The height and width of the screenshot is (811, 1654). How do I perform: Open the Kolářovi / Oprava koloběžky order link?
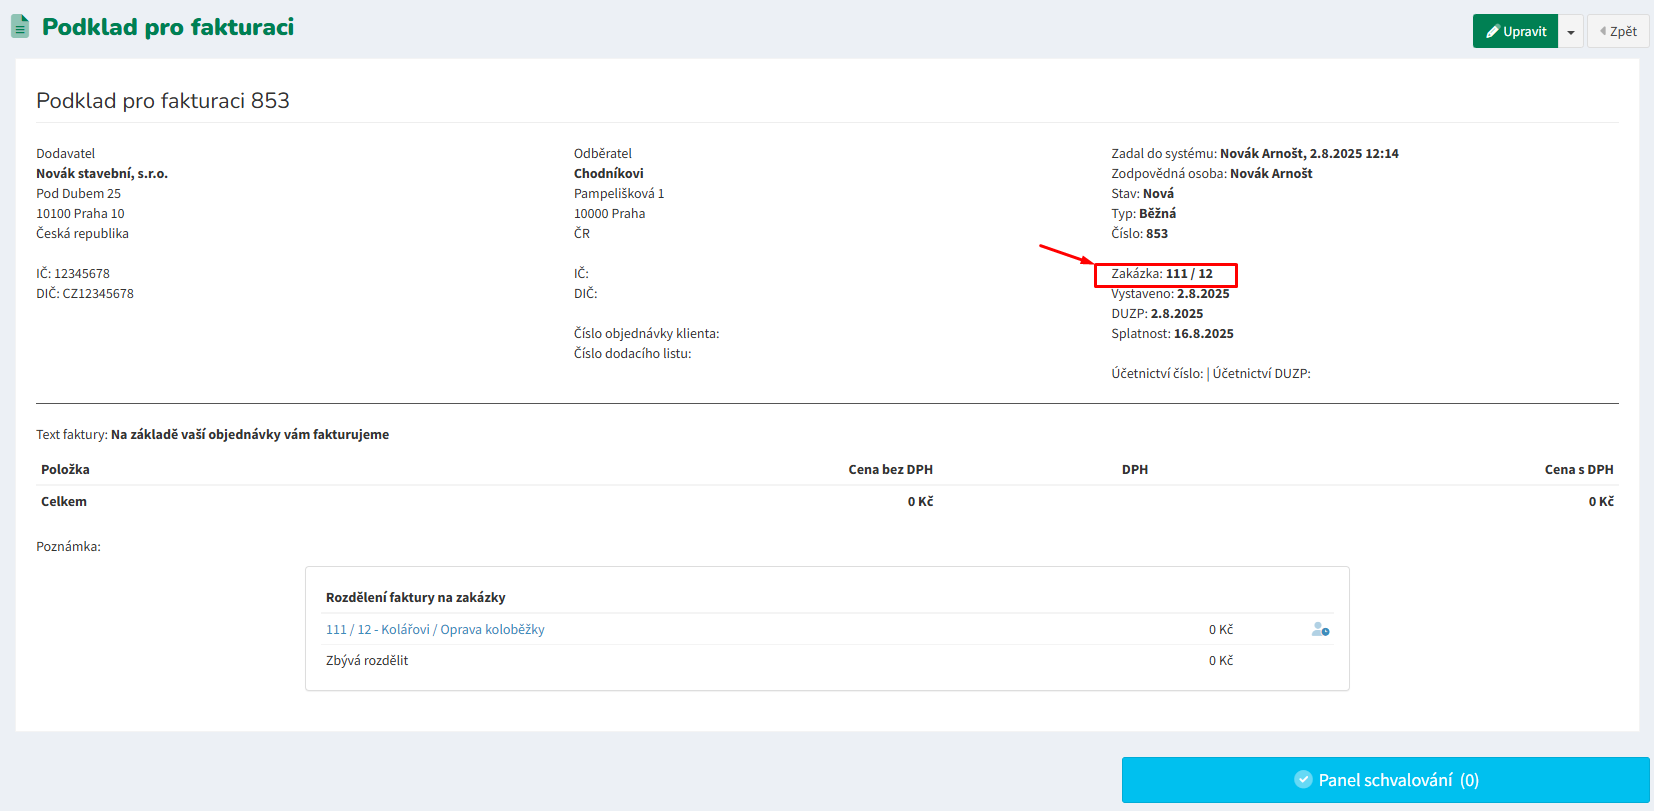click(435, 630)
